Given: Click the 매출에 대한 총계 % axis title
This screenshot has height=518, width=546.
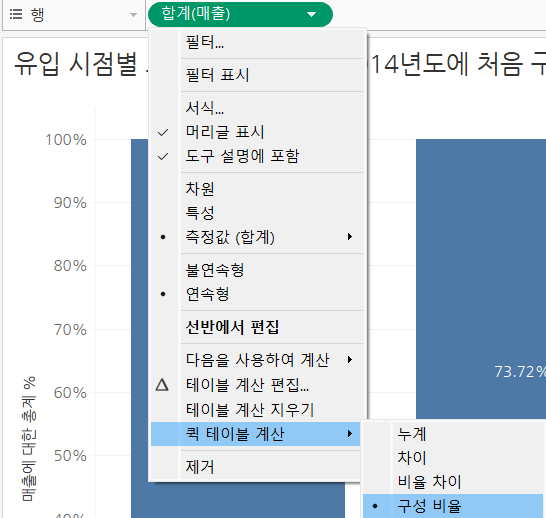Looking at the screenshot, I should 29,439.
